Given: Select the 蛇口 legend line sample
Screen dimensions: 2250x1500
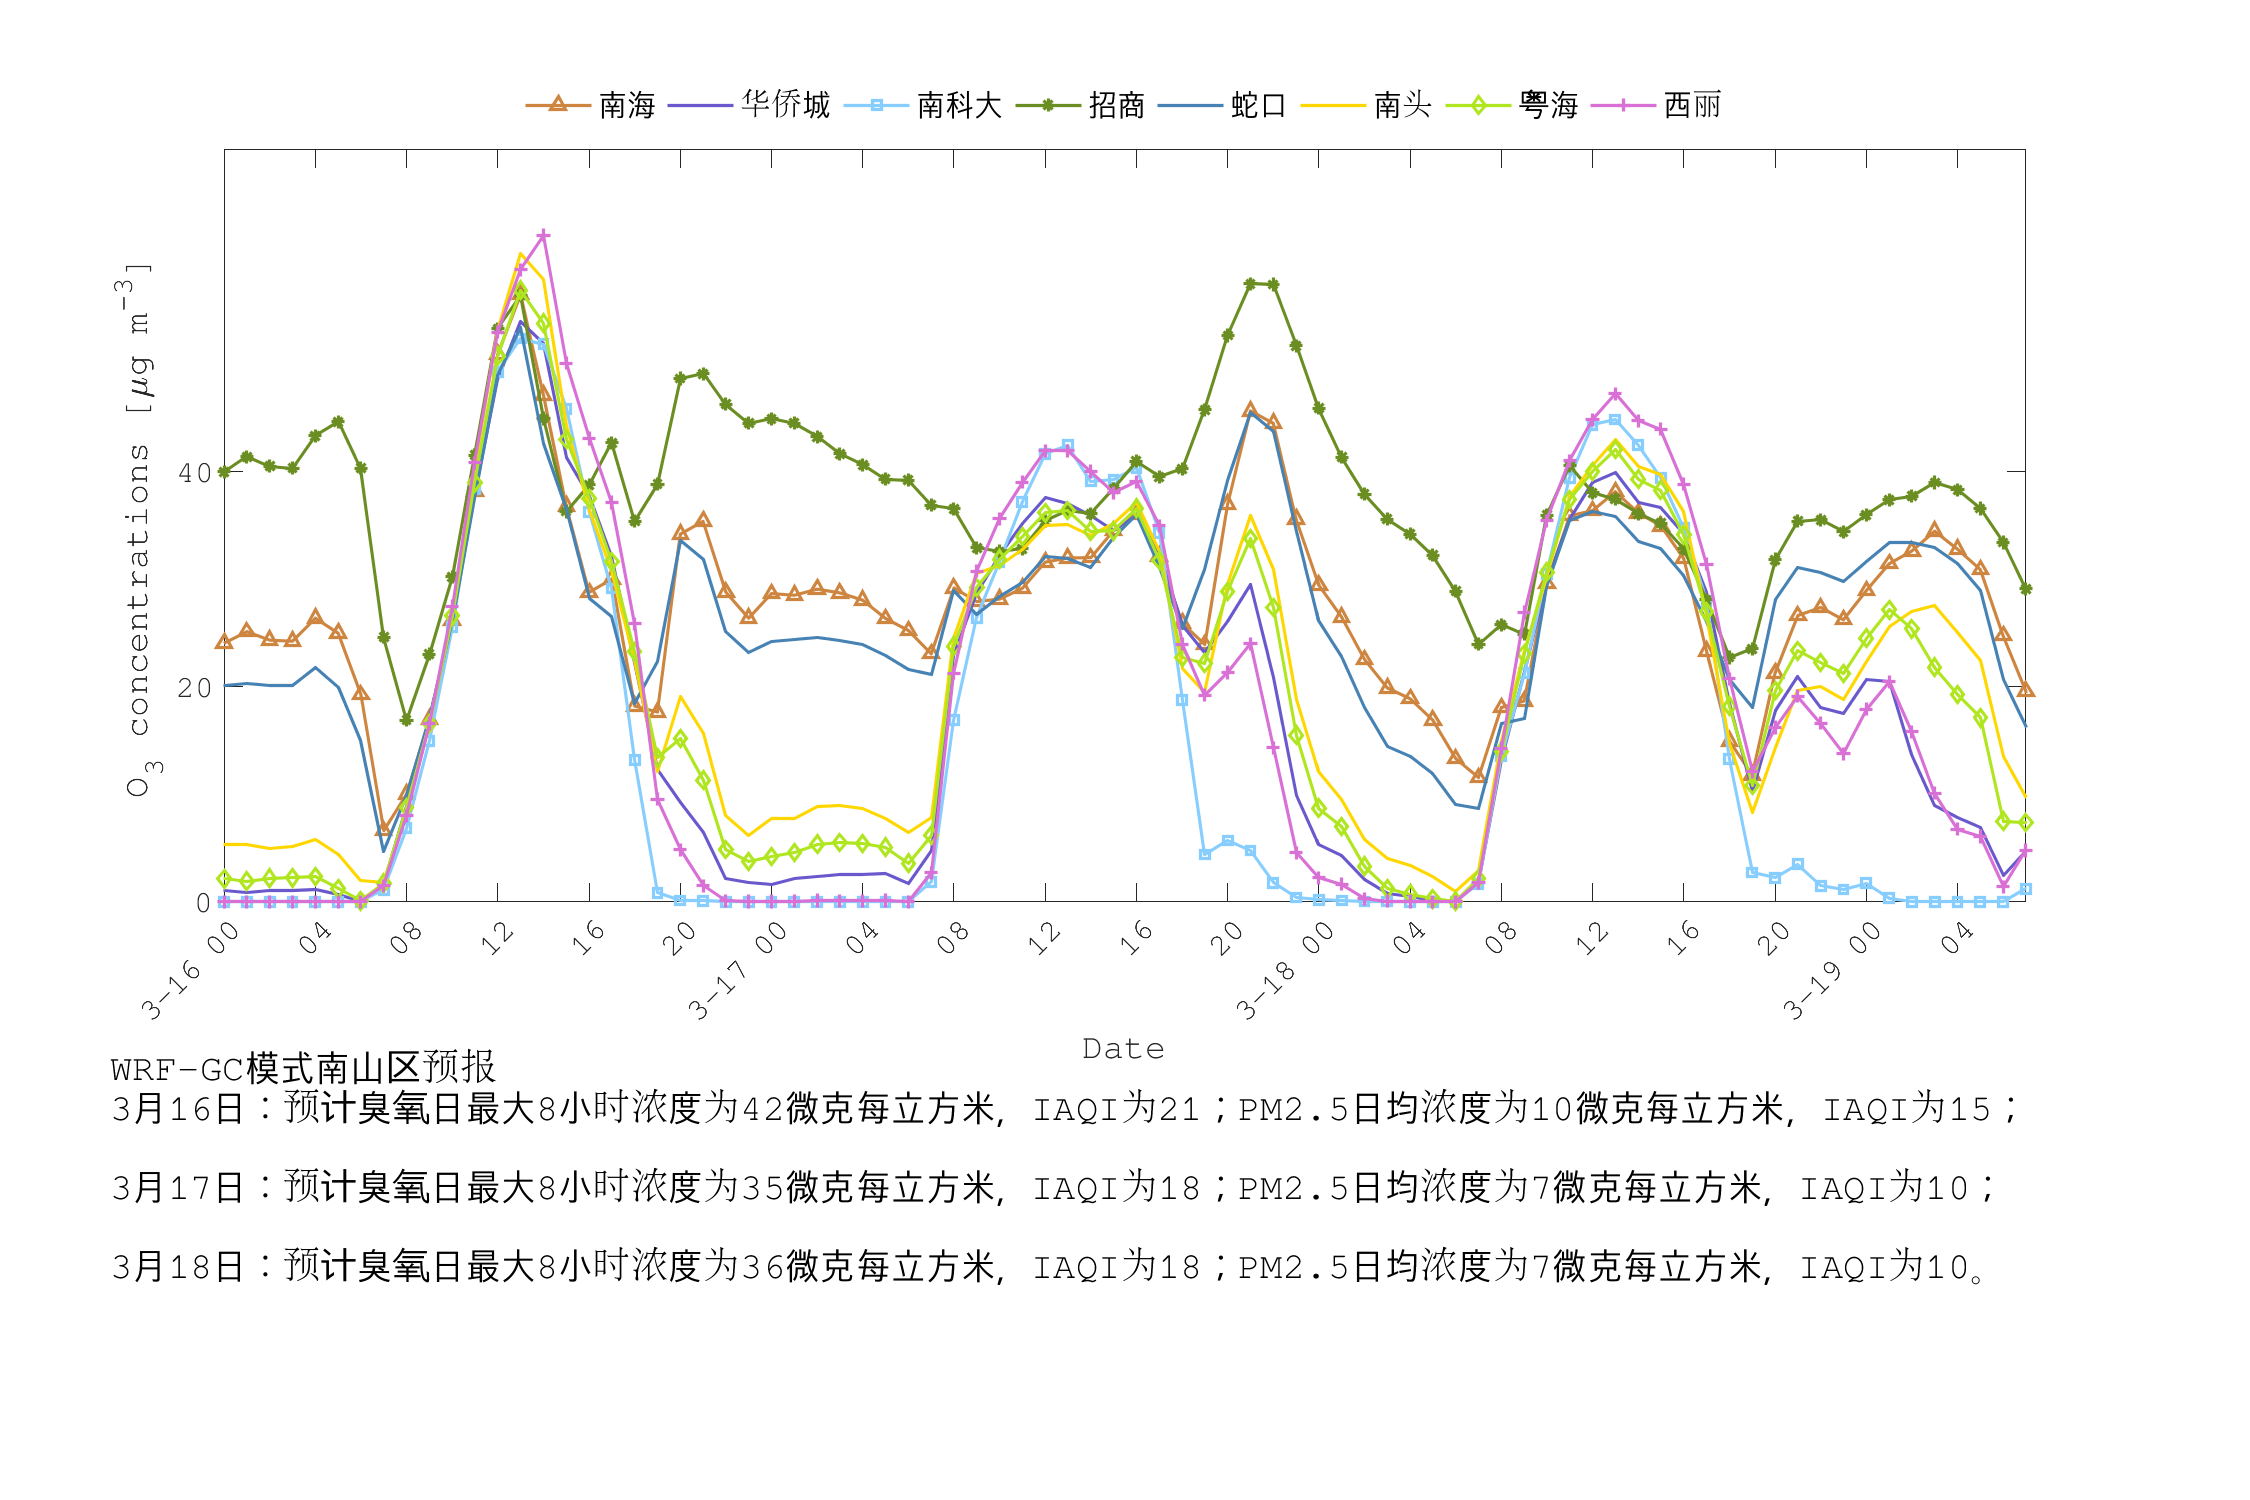Looking at the screenshot, I should [x=1192, y=103].
